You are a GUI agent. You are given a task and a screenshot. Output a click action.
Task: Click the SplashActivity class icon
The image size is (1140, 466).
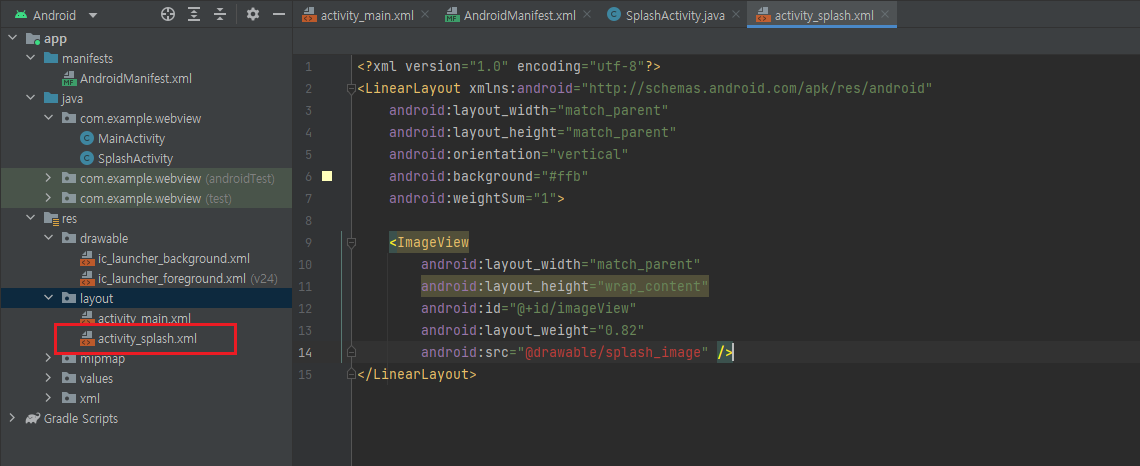pos(87,158)
